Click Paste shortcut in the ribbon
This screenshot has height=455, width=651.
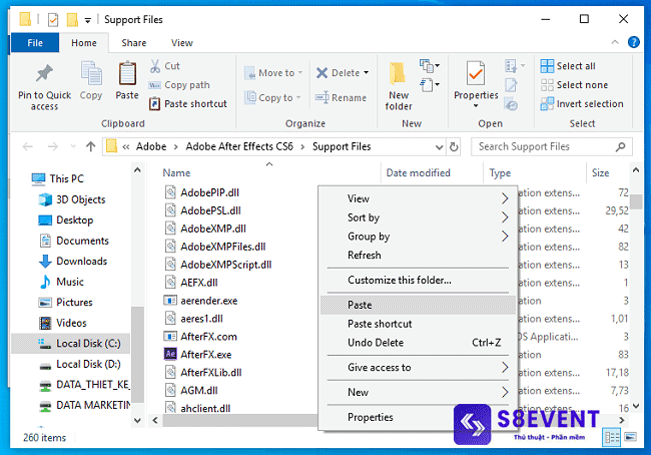click(188, 103)
